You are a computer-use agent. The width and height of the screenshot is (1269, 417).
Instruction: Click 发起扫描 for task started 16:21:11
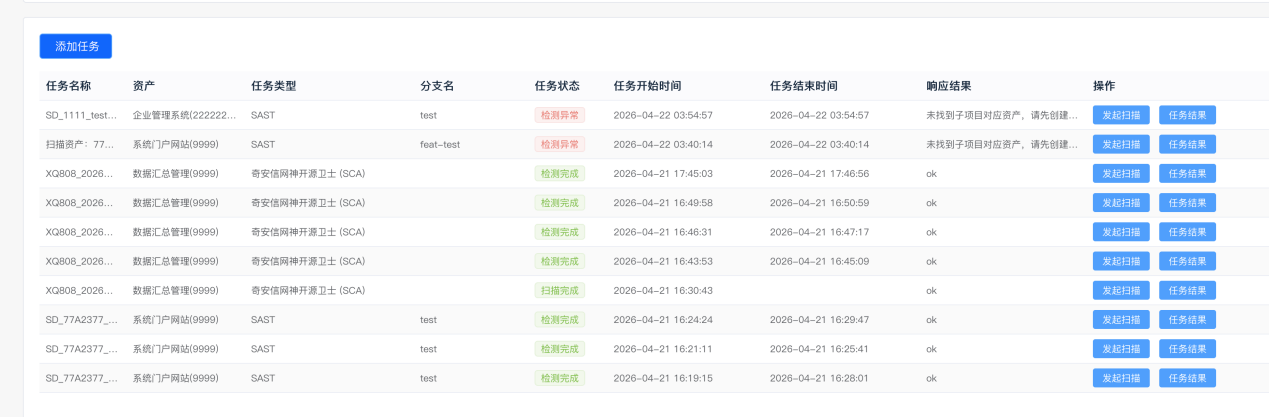click(1121, 349)
